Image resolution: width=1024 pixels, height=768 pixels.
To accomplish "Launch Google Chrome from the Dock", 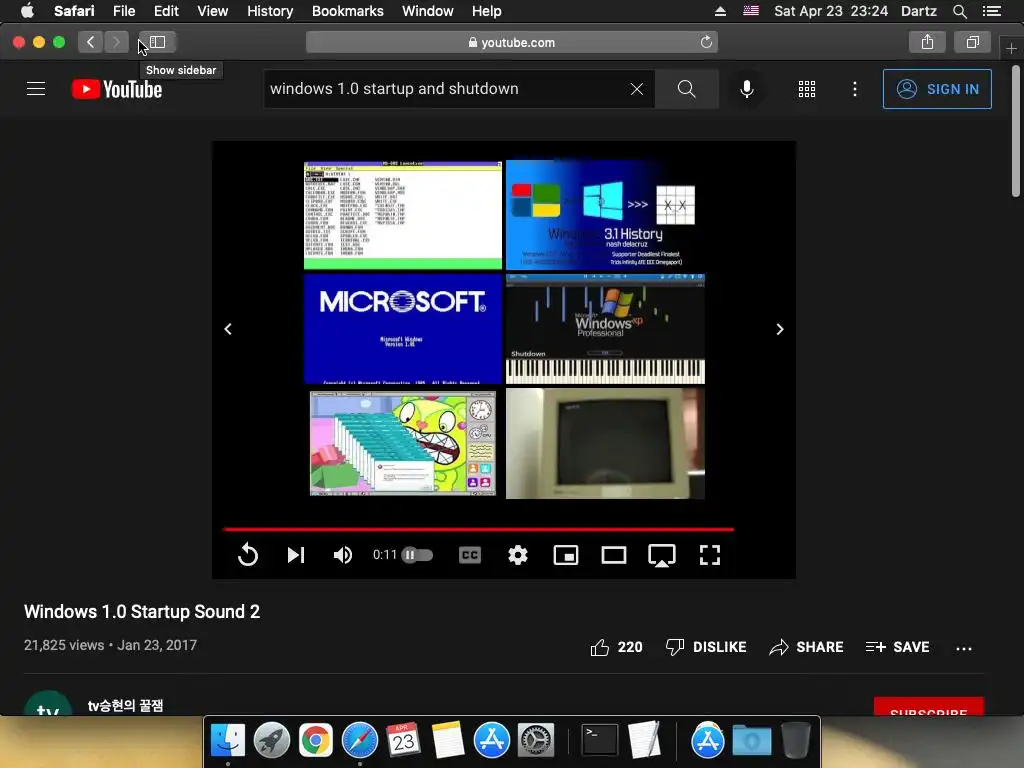I will (315, 741).
